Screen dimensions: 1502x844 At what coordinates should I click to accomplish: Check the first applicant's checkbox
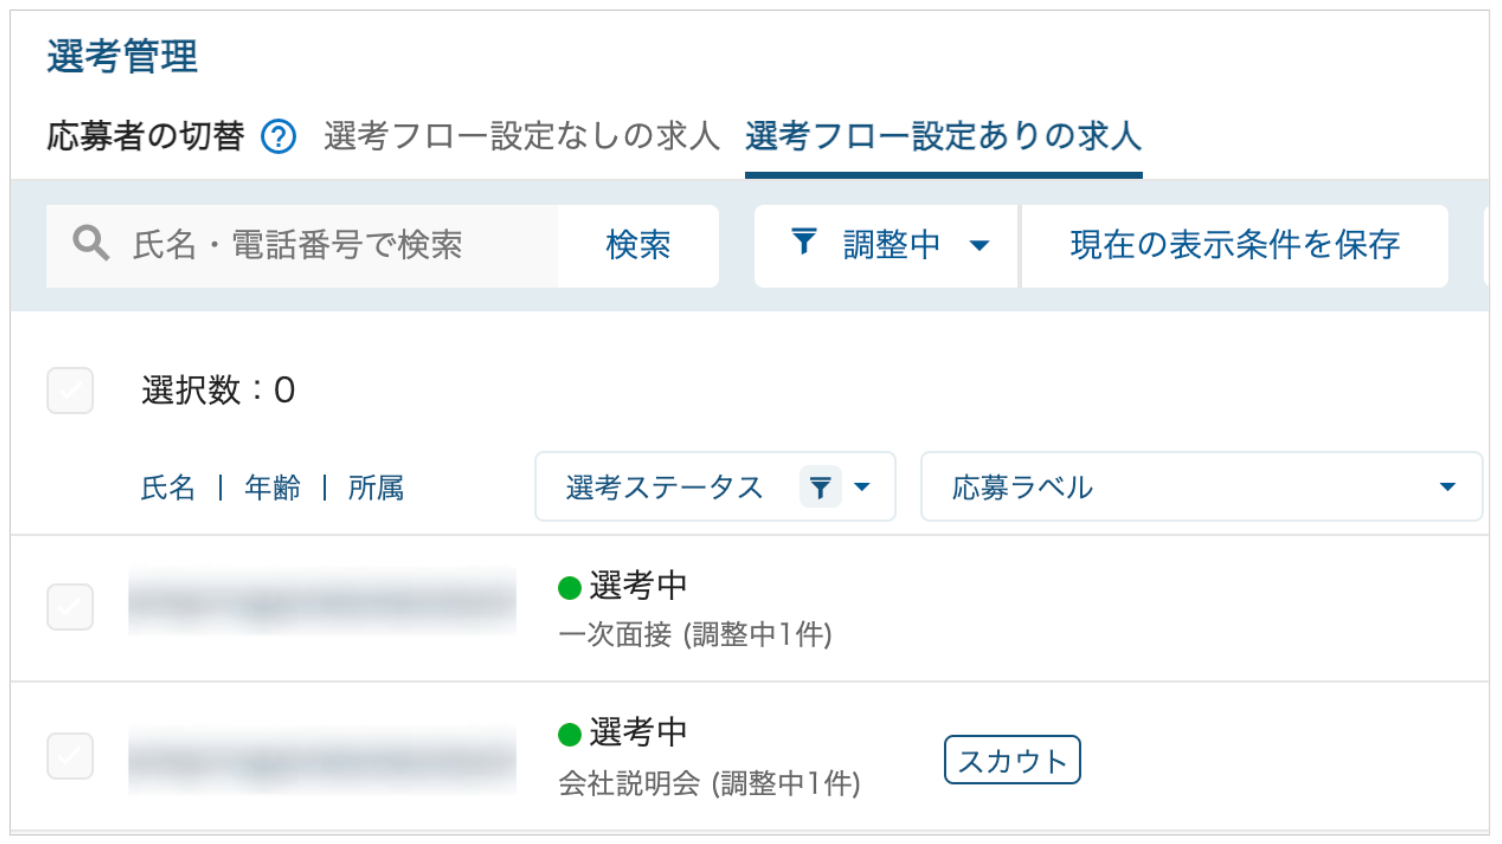(x=70, y=607)
